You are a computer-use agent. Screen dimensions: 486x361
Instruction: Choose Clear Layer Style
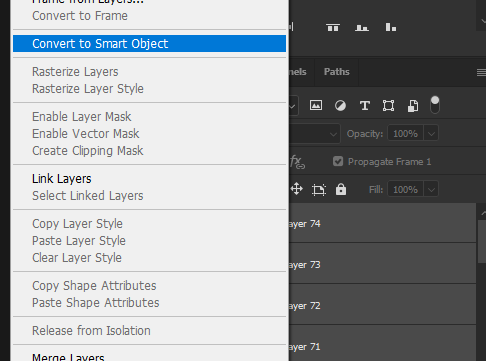tap(149, 258)
